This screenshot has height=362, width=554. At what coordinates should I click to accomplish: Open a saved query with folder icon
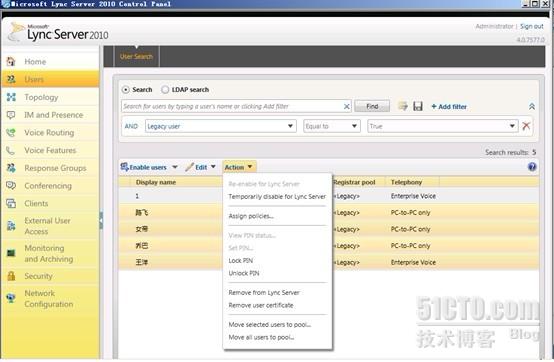(x=403, y=106)
